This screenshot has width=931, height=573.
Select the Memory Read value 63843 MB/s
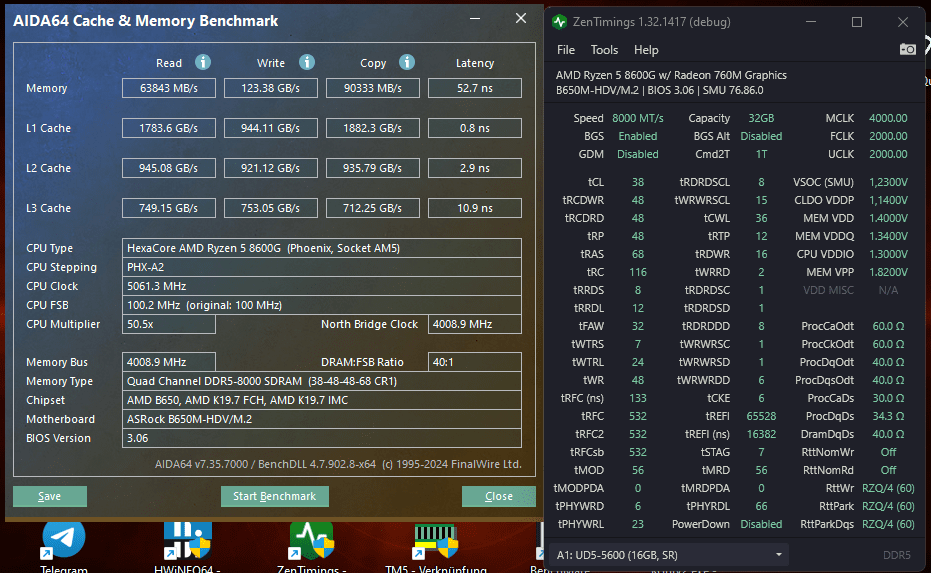click(x=169, y=88)
